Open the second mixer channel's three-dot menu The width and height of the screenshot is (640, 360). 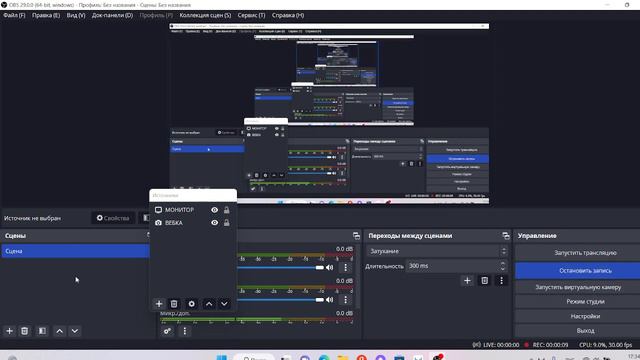coord(346,300)
